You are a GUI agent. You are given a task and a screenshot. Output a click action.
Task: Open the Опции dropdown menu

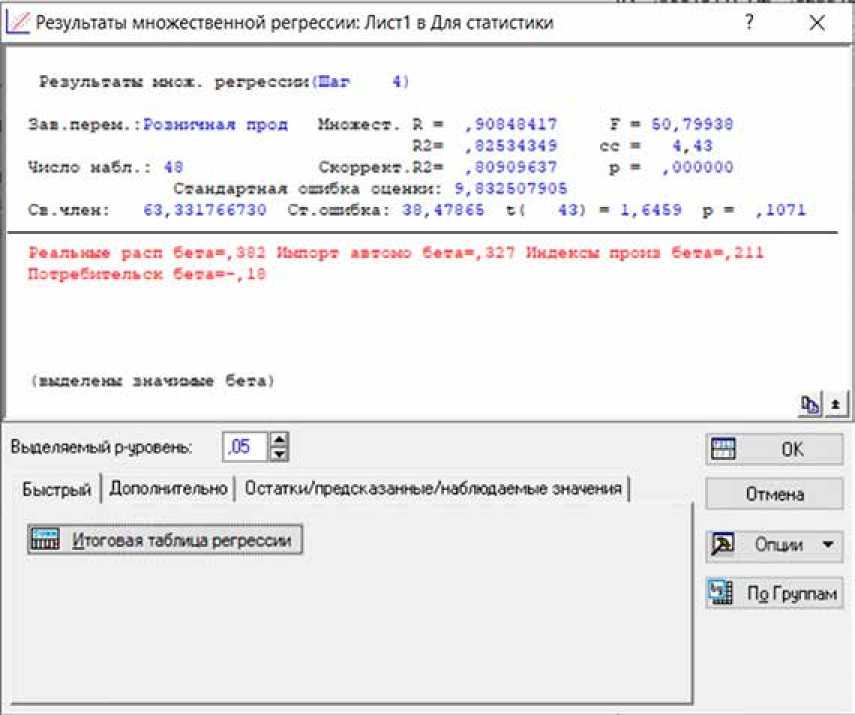[x=774, y=544]
